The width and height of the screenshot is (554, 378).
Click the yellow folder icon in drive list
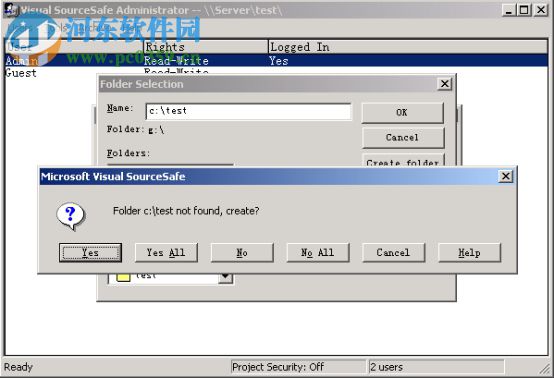pos(123,277)
